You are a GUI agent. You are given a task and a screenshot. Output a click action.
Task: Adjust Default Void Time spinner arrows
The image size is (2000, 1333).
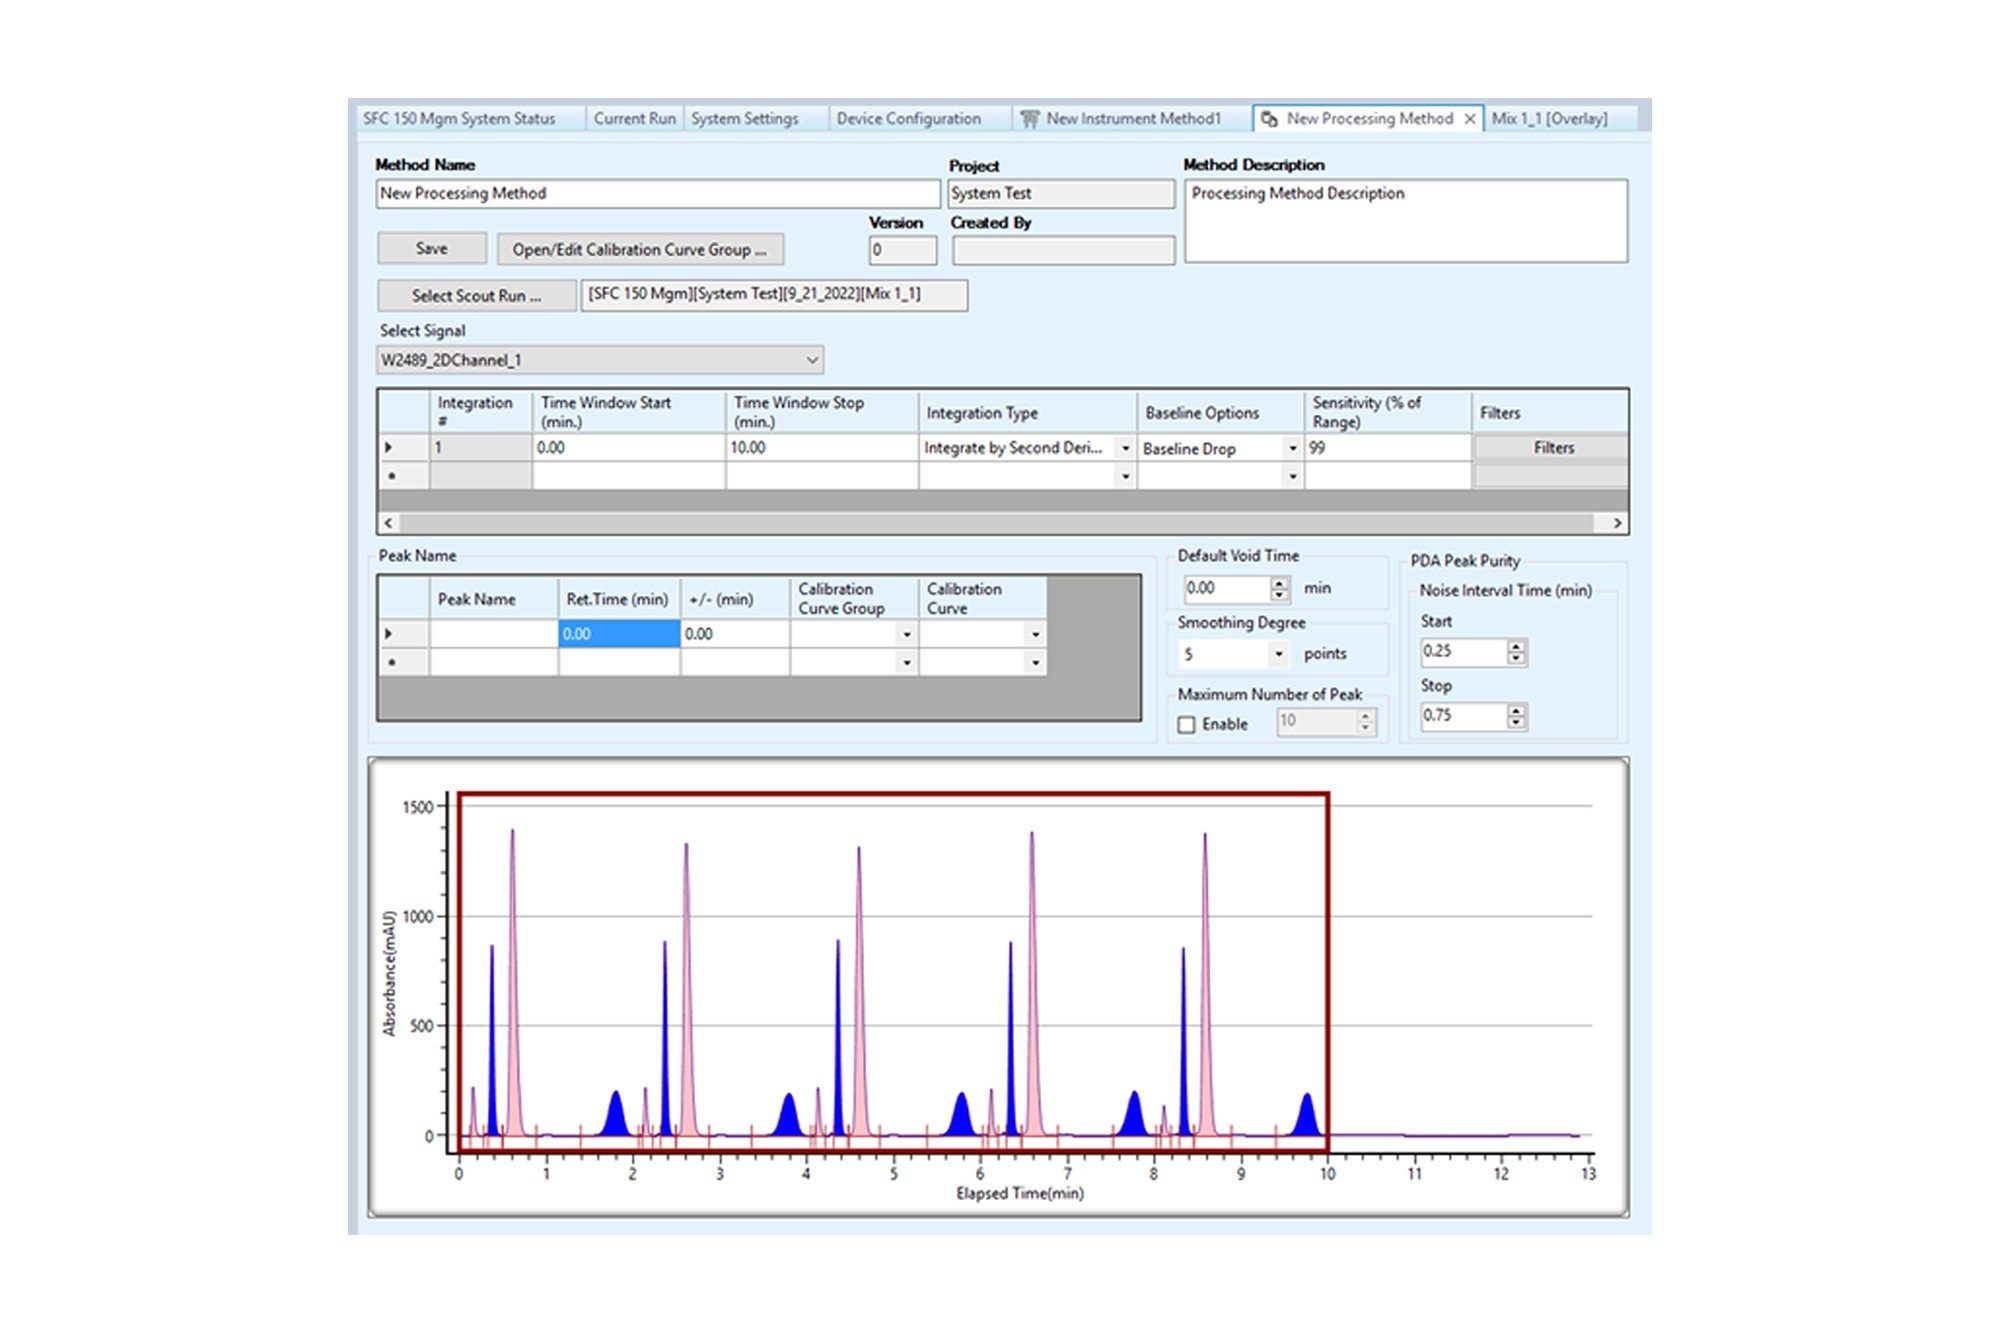coord(1279,589)
